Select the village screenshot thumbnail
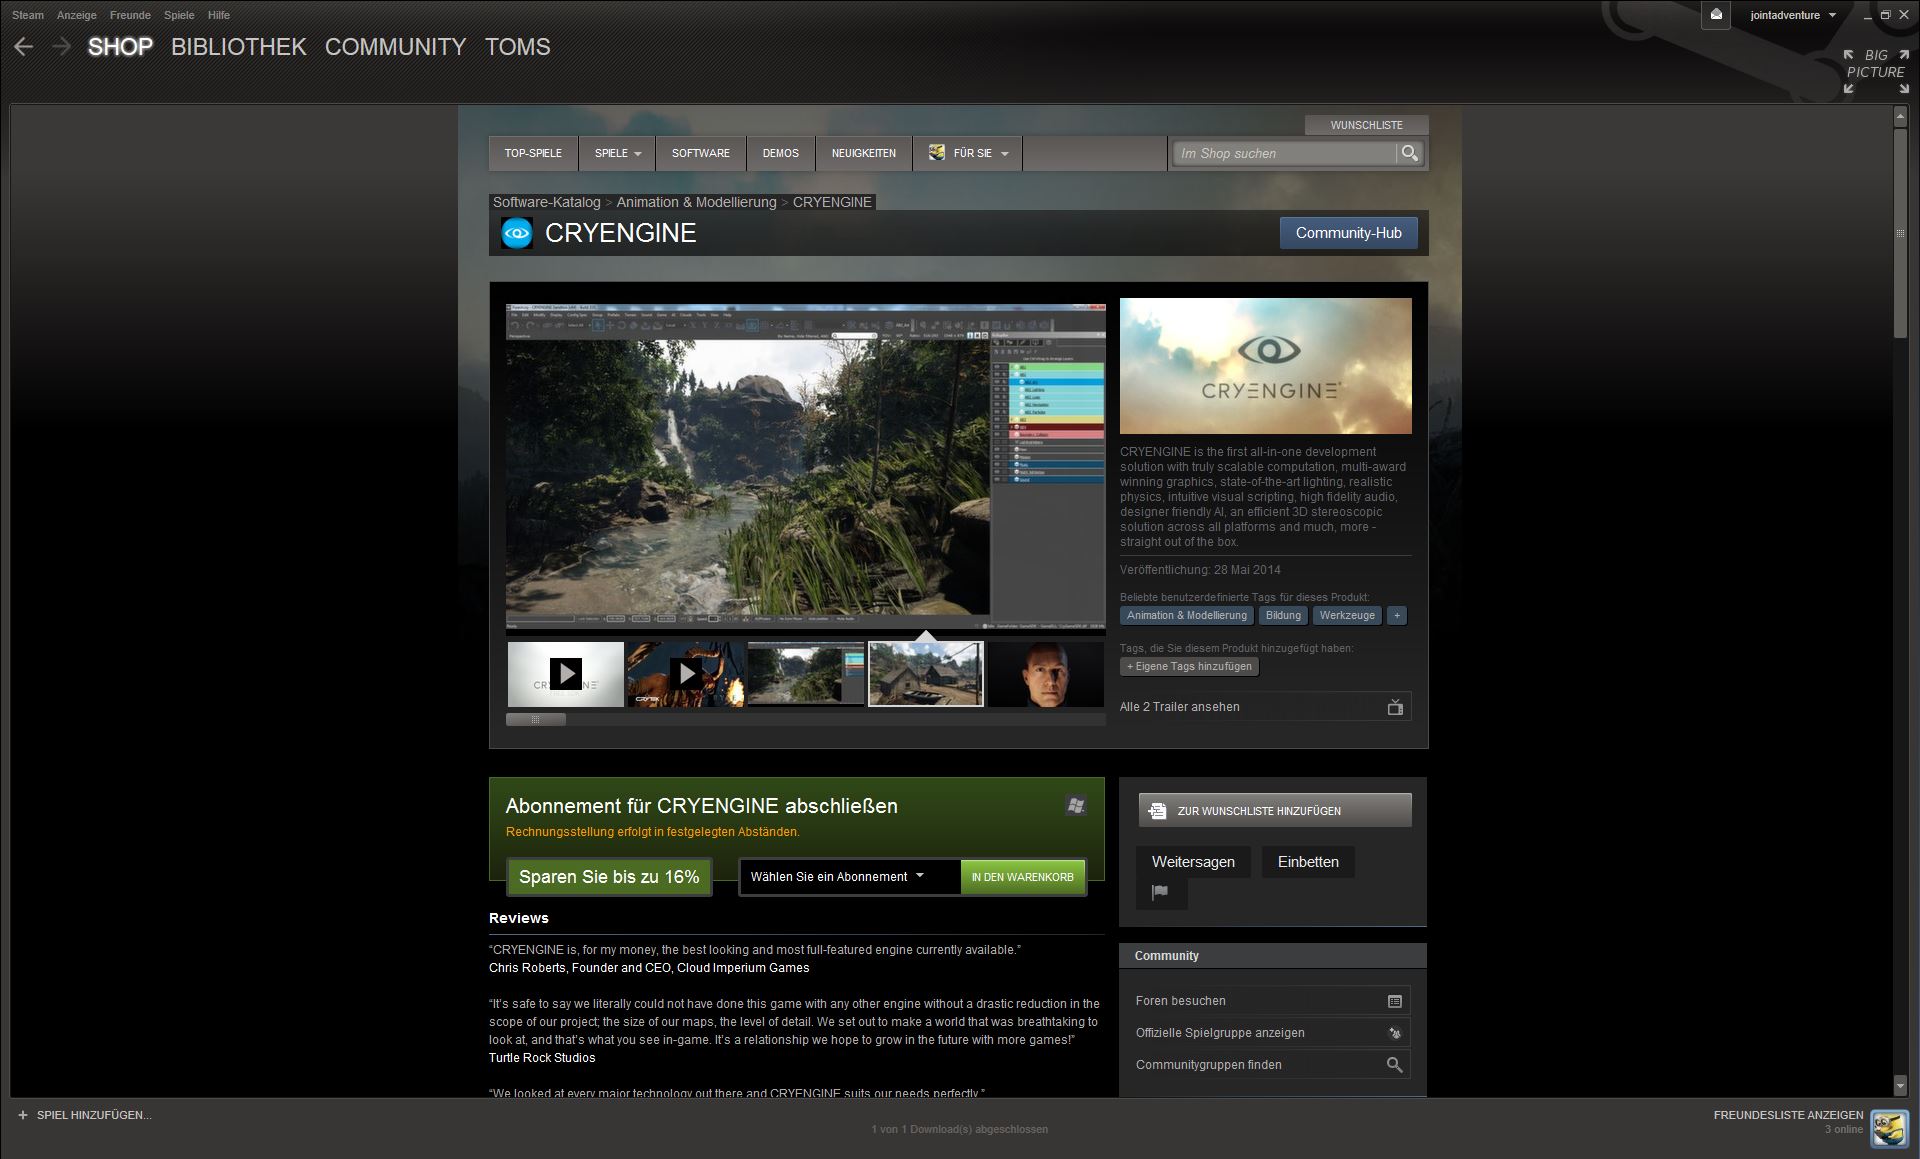Screen dimensions: 1920x1159 click(x=926, y=674)
